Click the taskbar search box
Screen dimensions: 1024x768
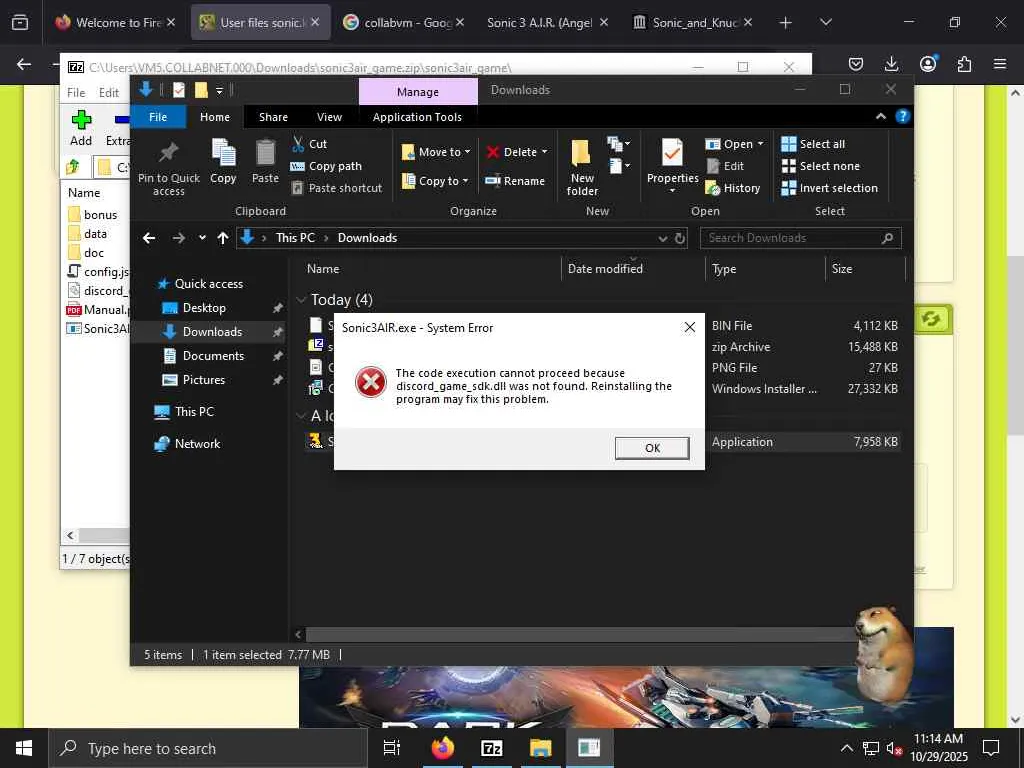209,748
